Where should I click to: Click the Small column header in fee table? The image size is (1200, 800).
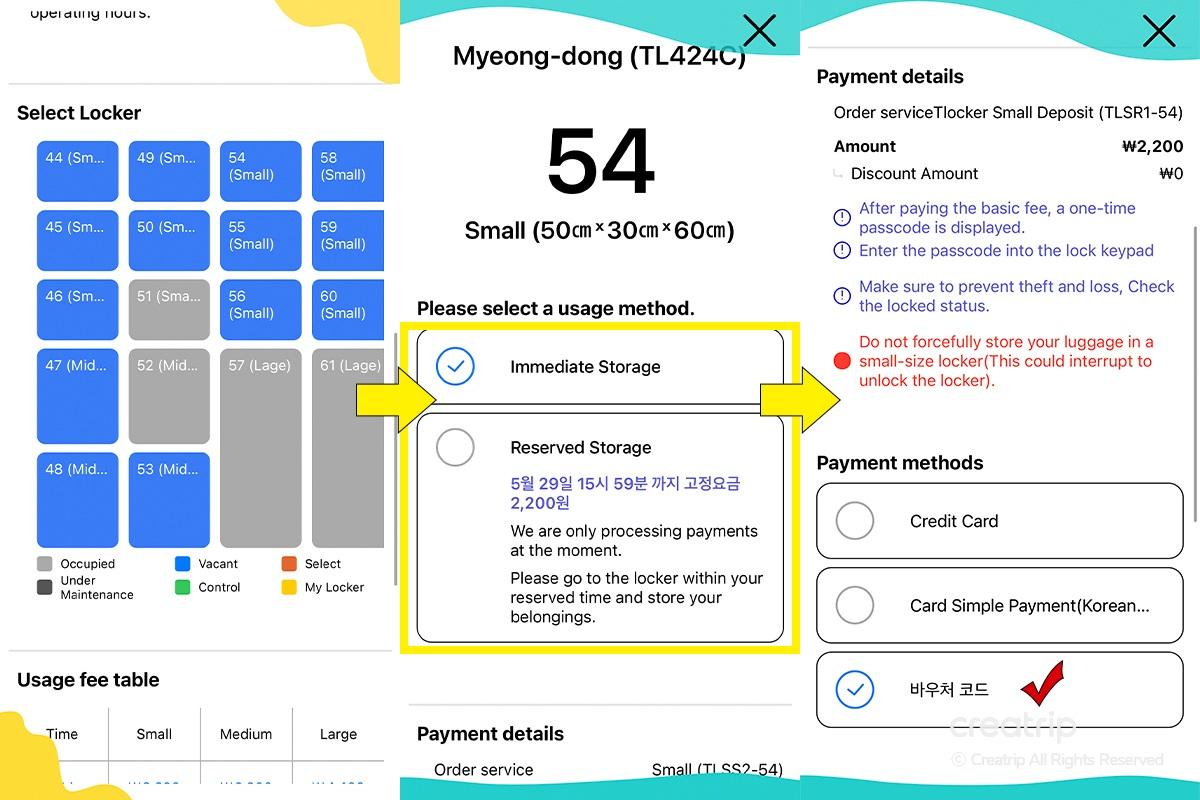point(154,734)
